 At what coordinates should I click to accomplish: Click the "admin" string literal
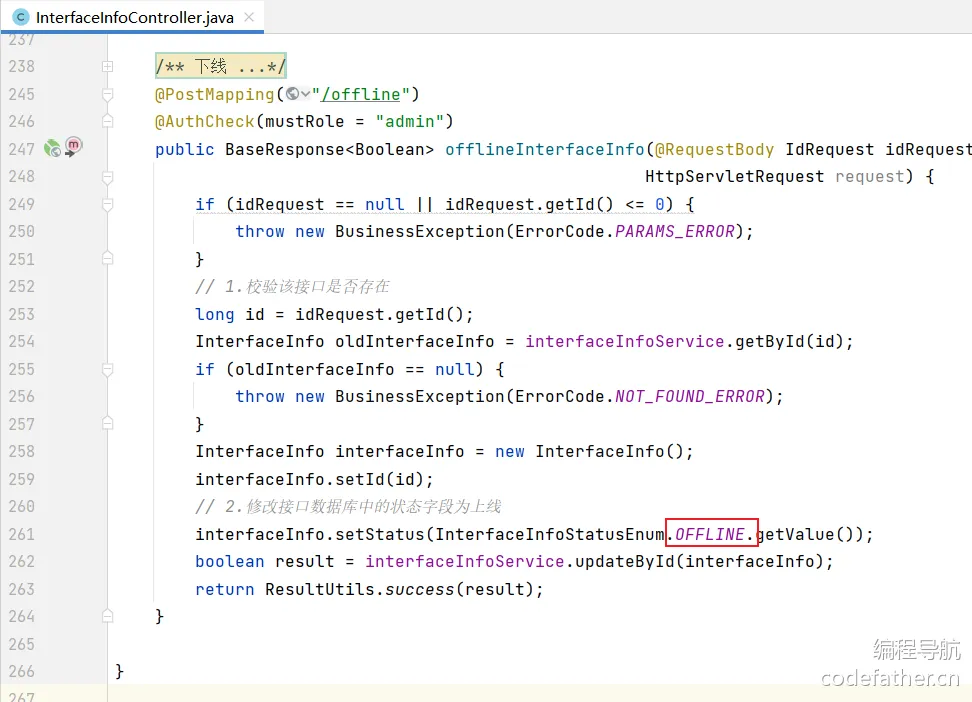click(409, 122)
